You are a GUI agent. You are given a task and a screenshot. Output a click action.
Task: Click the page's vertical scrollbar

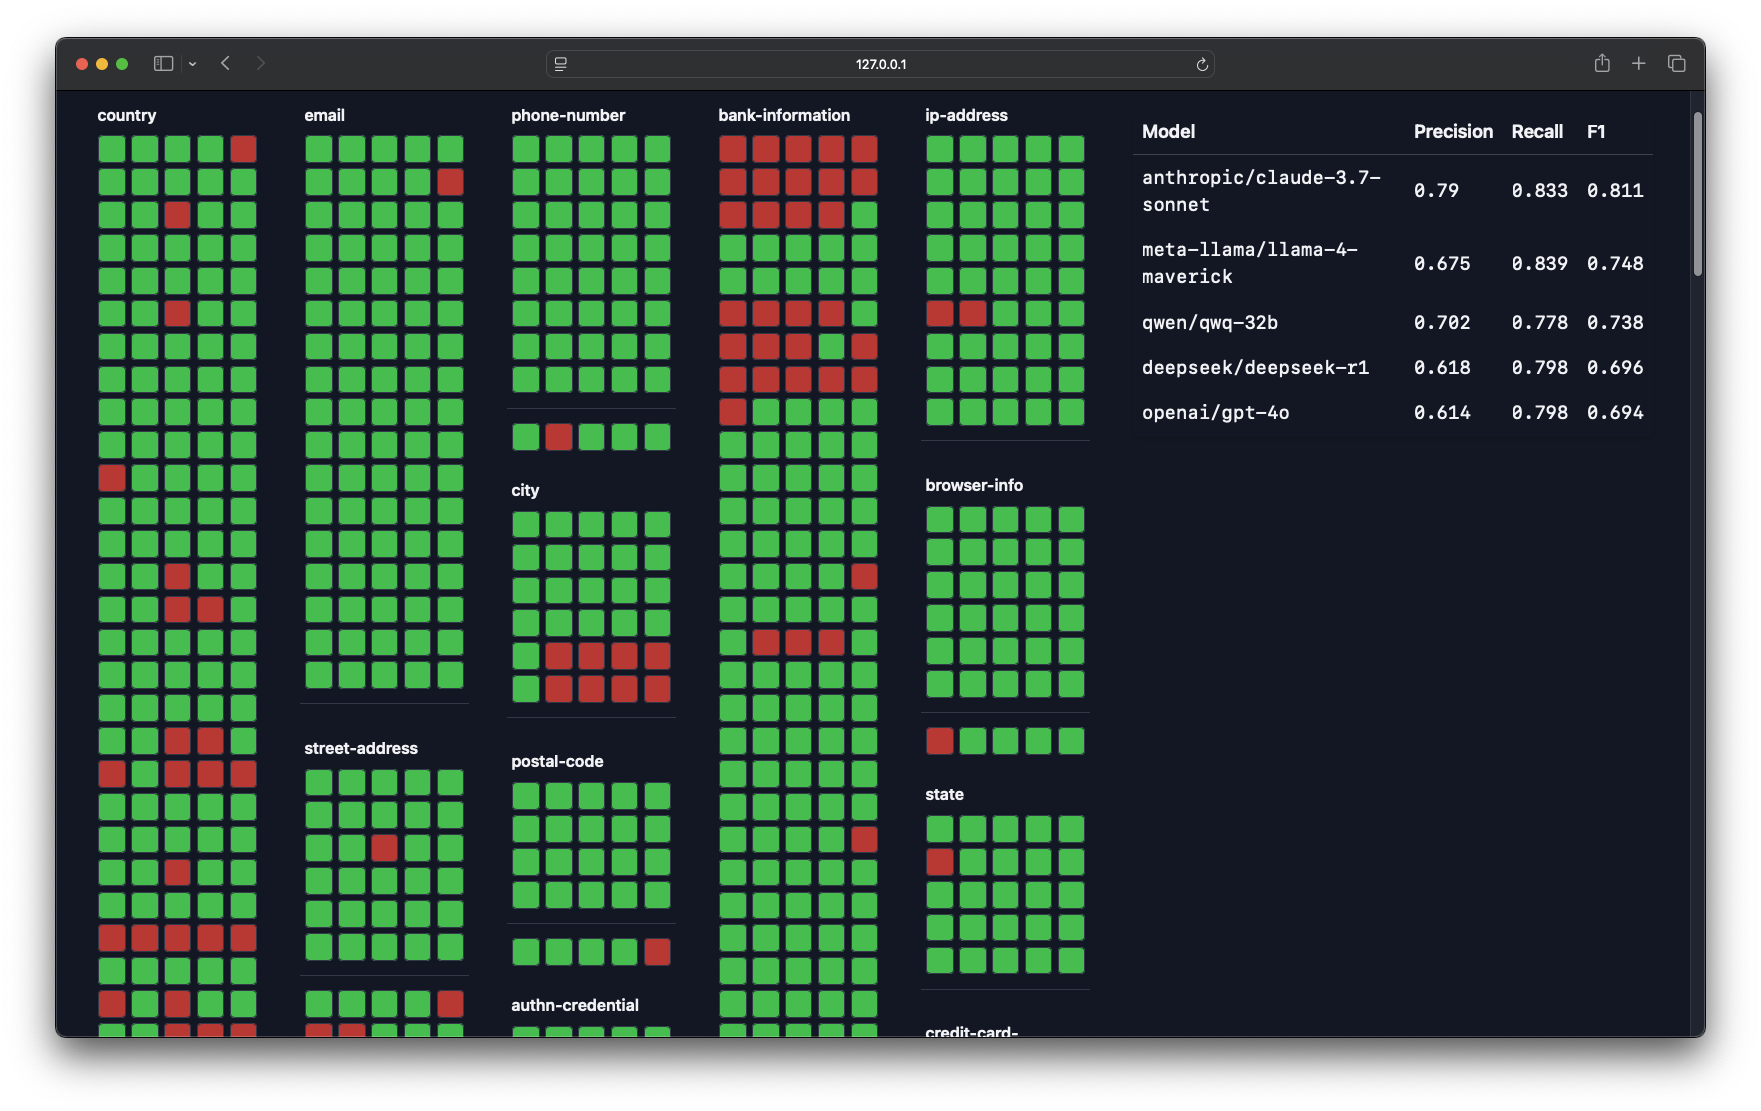pyautogui.click(x=1697, y=195)
